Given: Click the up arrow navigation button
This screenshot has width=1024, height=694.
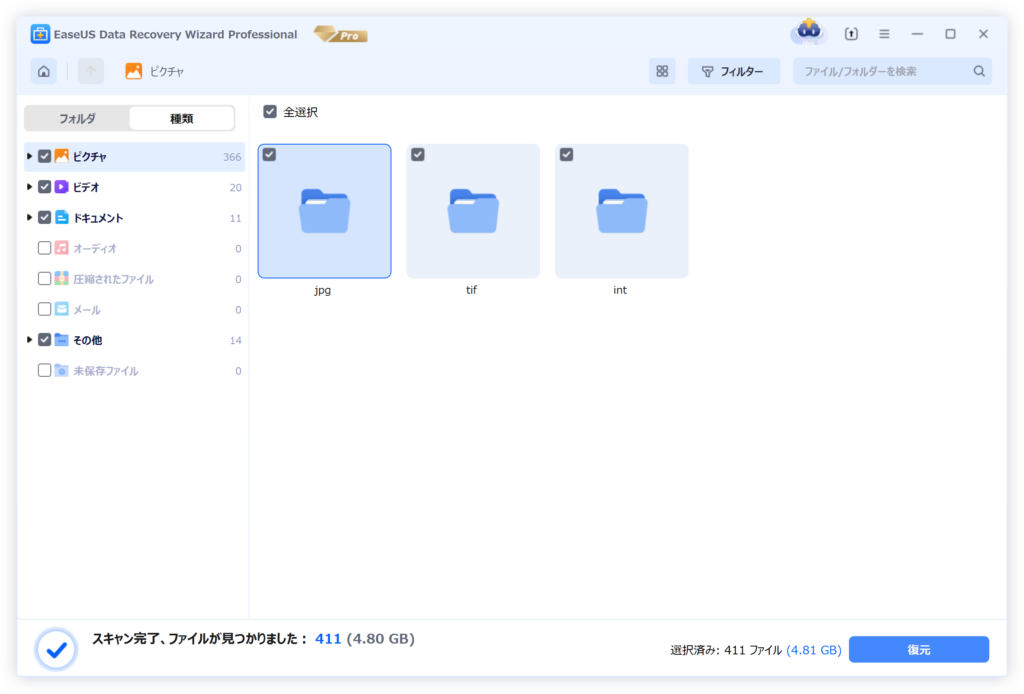Looking at the screenshot, I should [x=91, y=71].
